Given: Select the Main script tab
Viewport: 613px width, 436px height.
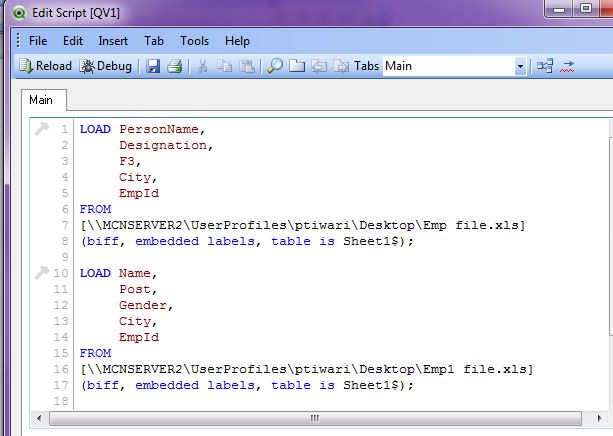Looking at the screenshot, I should 43,100.
